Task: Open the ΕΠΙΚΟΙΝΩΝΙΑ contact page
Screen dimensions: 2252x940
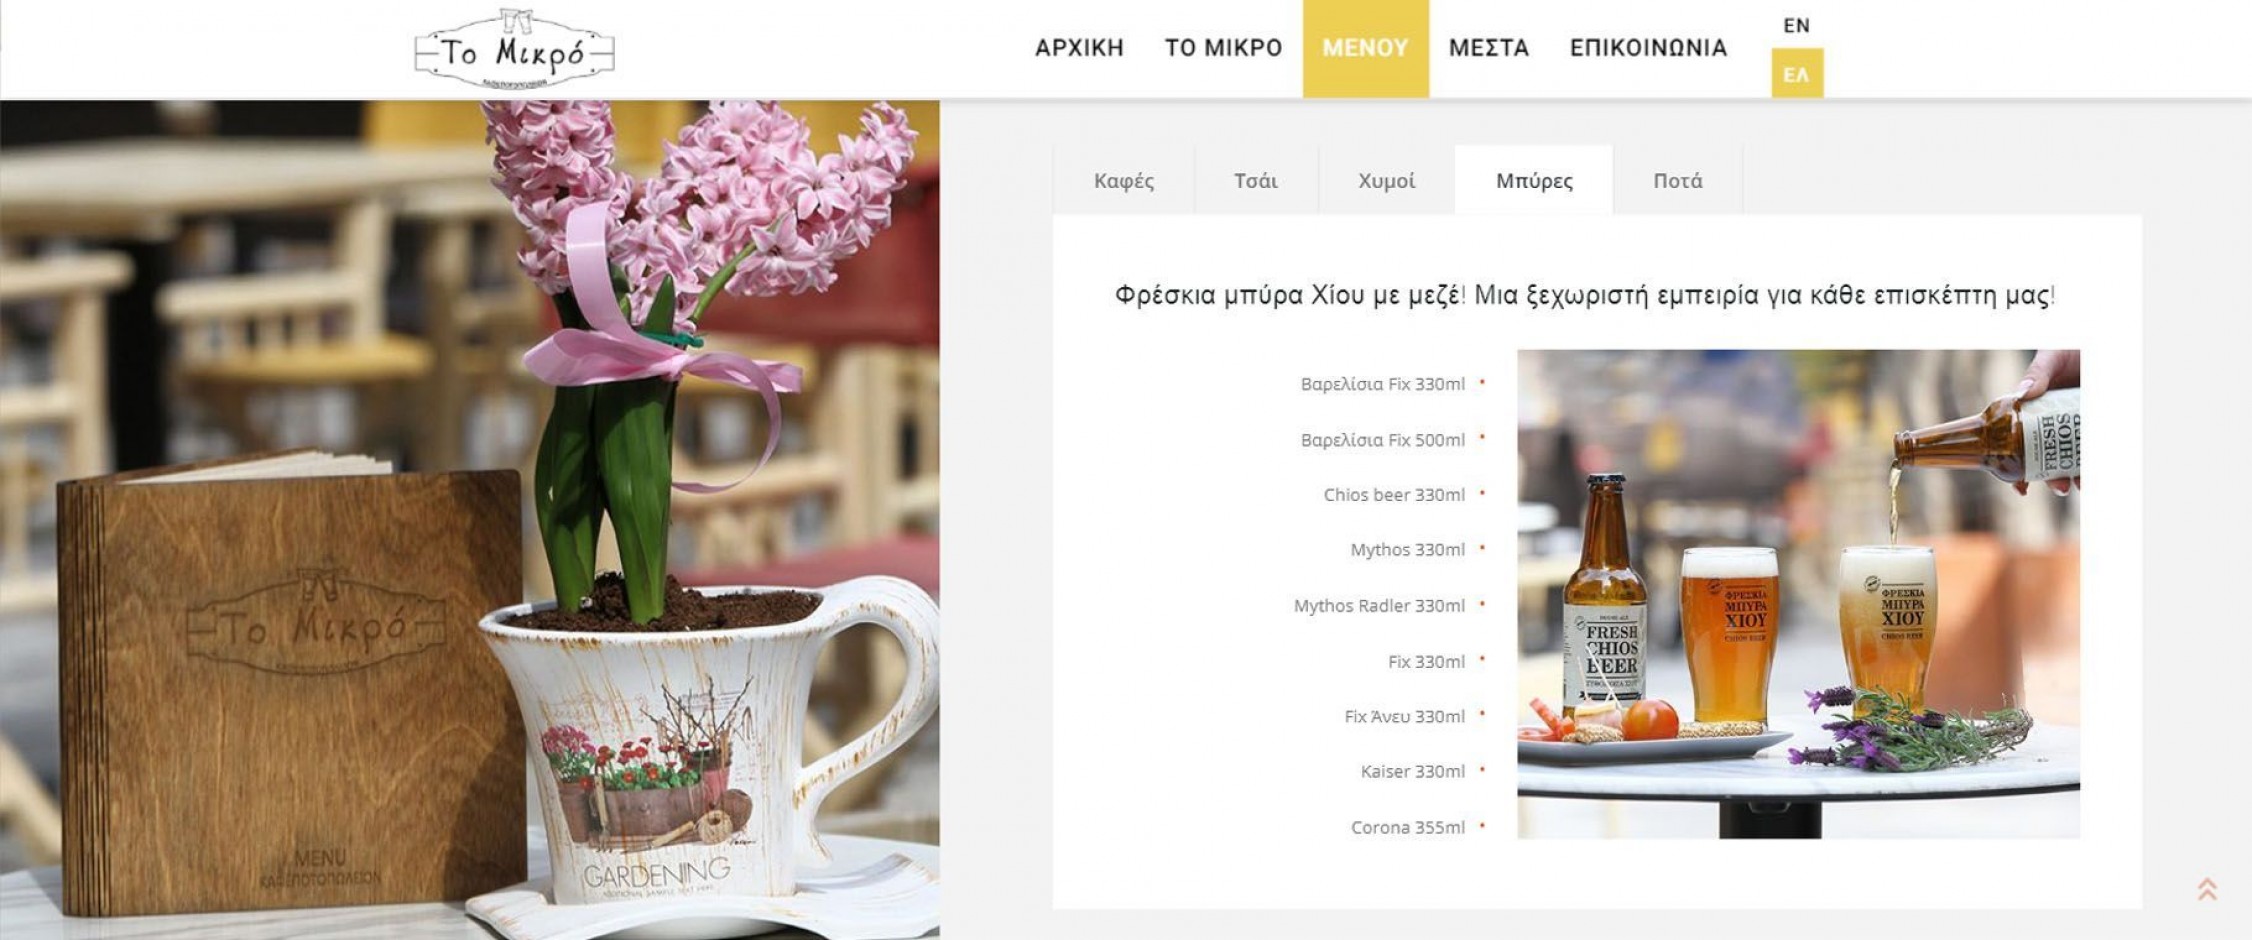Action: (x=1647, y=47)
